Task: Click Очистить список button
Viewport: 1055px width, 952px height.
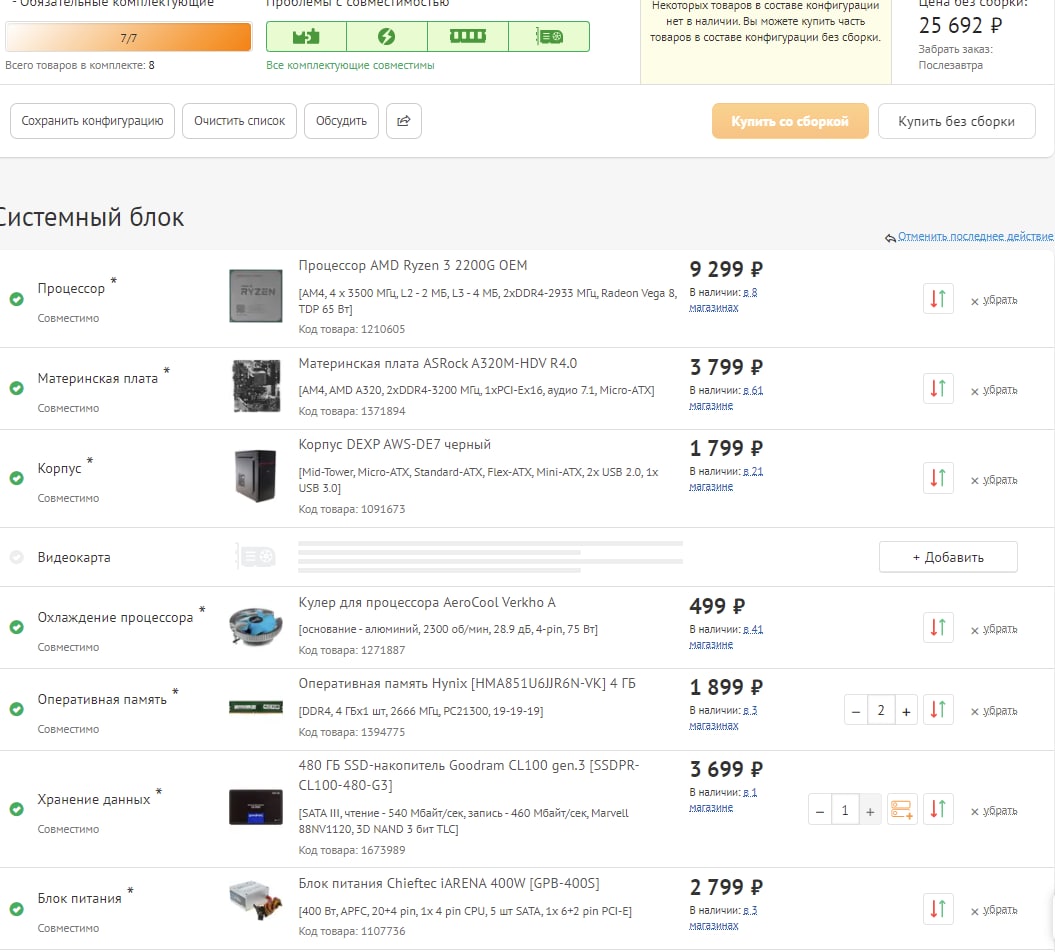Action: pos(240,121)
